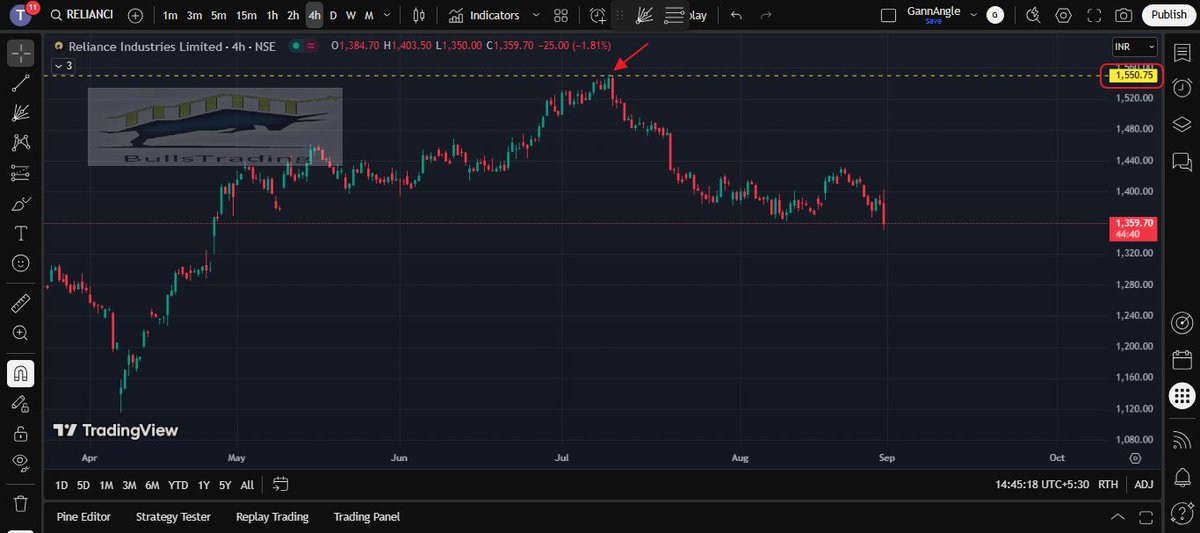Viewport: 1200px width, 533px height.
Task: Open quick search lightning icon
Action: 1034,15
